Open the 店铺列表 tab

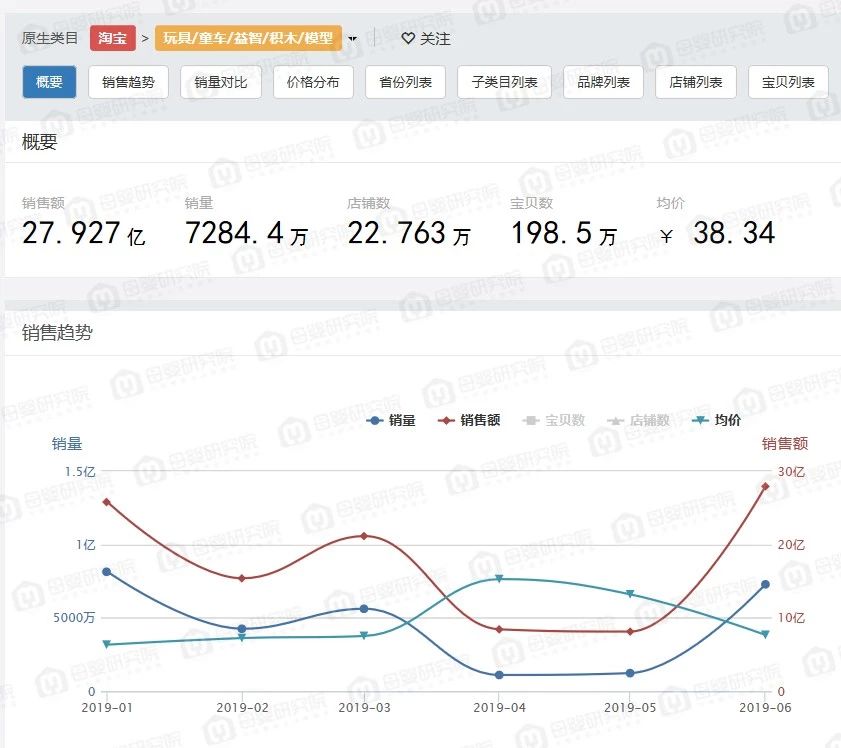point(695,82)
